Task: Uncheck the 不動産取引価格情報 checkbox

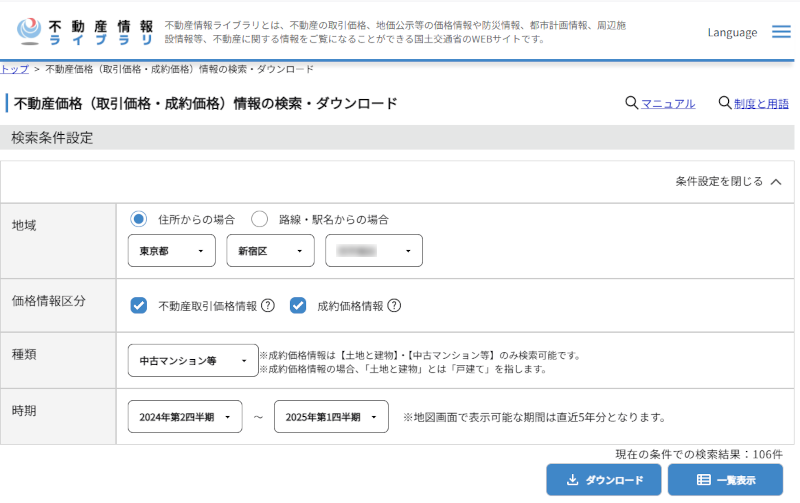Action: click(139, 306)
